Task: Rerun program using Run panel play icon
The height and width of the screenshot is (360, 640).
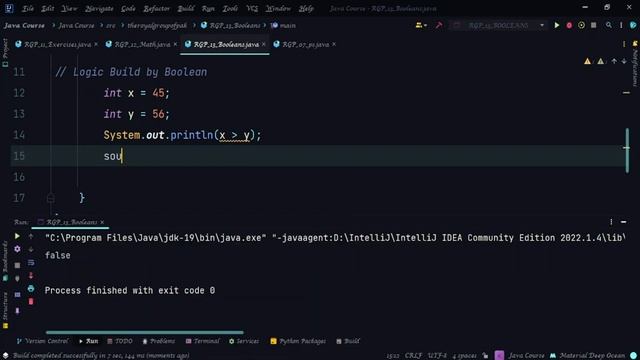Action: [17, 236]
